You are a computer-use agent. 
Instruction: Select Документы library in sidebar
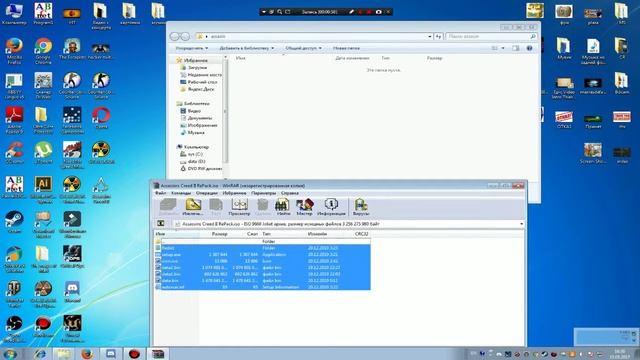(196, 118)
